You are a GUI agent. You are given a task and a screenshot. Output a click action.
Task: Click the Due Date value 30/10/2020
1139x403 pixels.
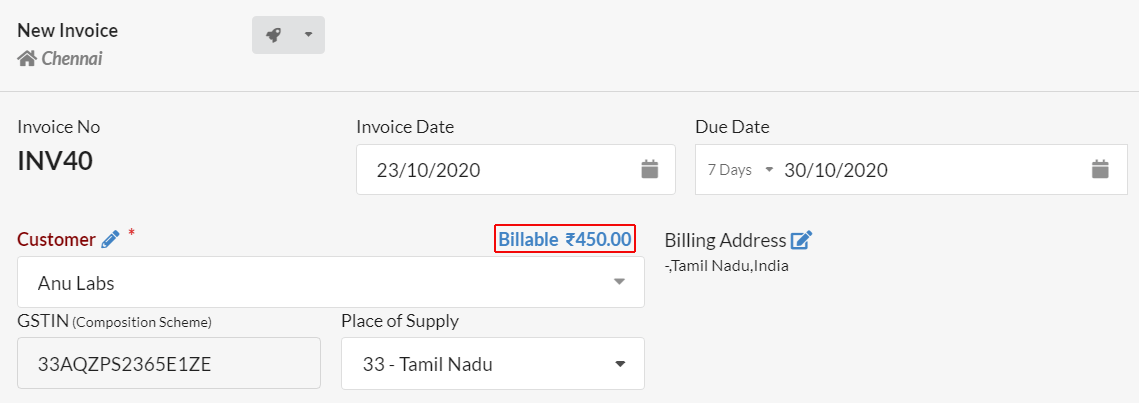[835, 170]
